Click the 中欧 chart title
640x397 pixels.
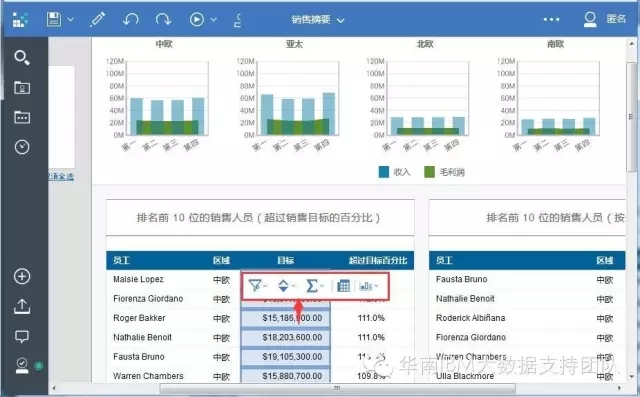point(164,44)
